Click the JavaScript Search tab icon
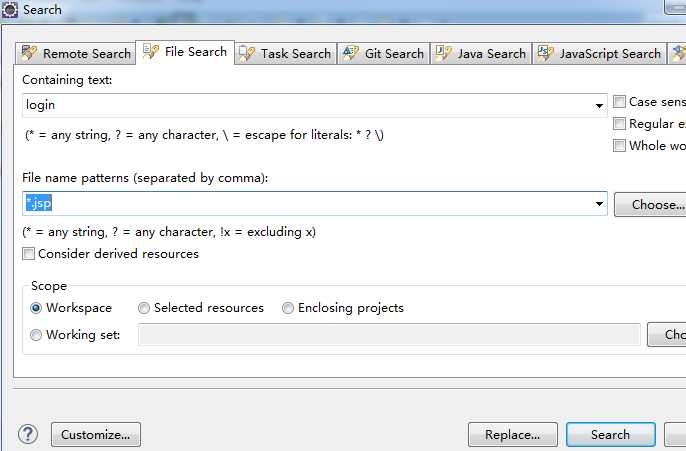Screen dimensions: 686x451 tap(546, 53)
